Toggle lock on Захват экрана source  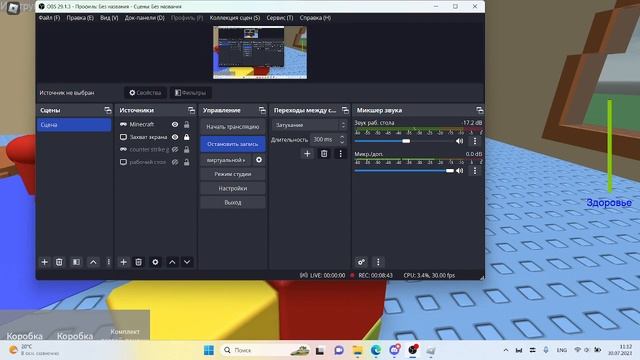(x=187, y=137)
